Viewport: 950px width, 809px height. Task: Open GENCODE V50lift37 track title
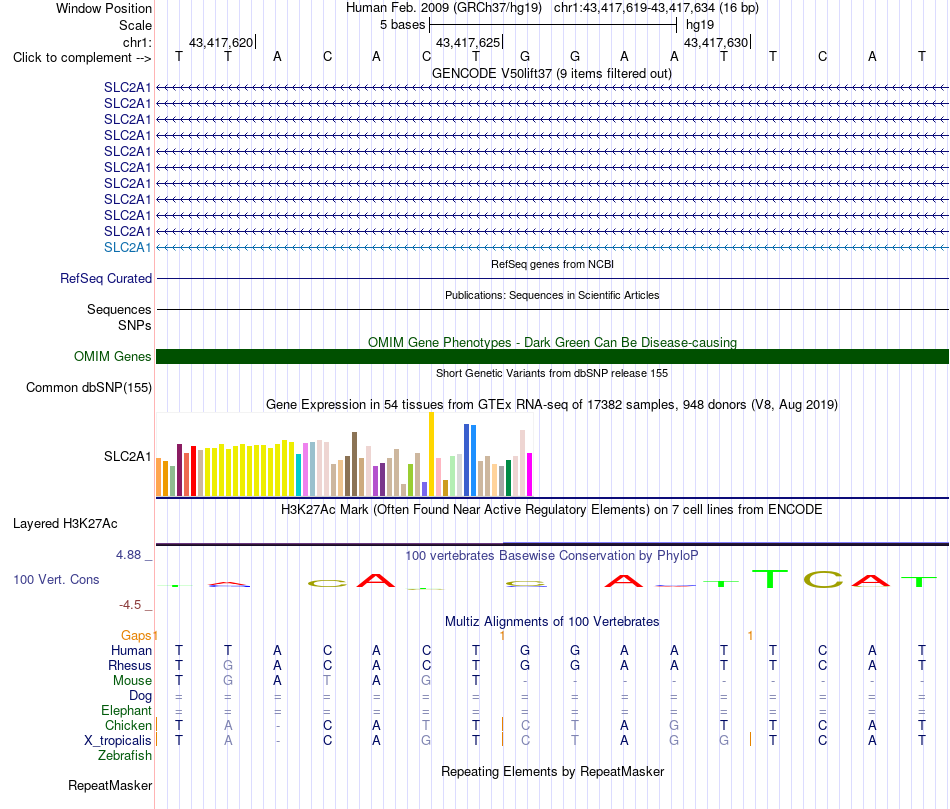(x=551, y=73)
